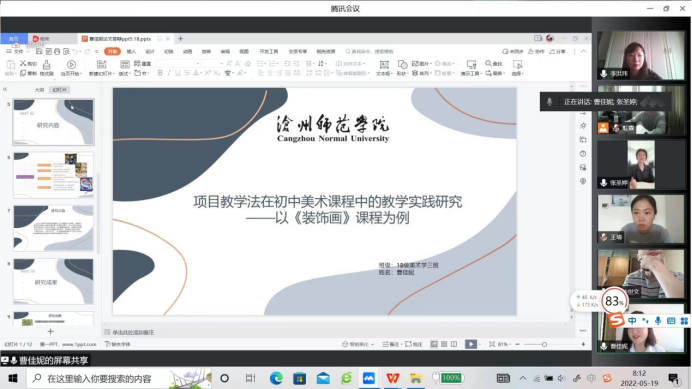Click the WPS Office icon in taskbar
This screenshot has height=389, width=692.
tap(392, 378)
